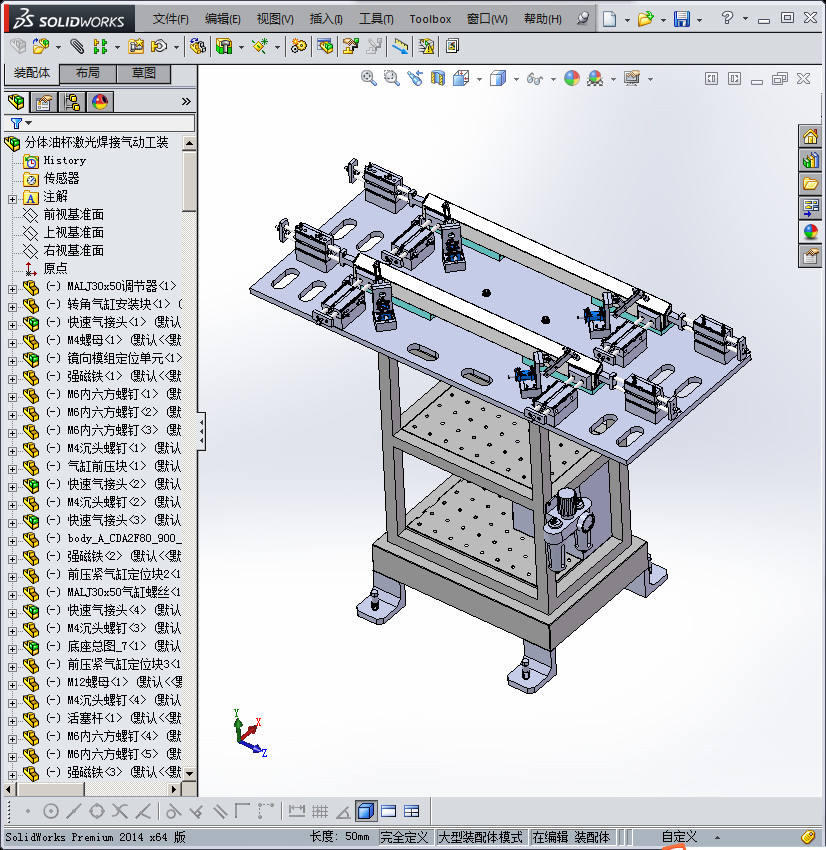Click the Insert Components toolbar icon
This screenshot has height=850, width=826.
pos(41,47)
